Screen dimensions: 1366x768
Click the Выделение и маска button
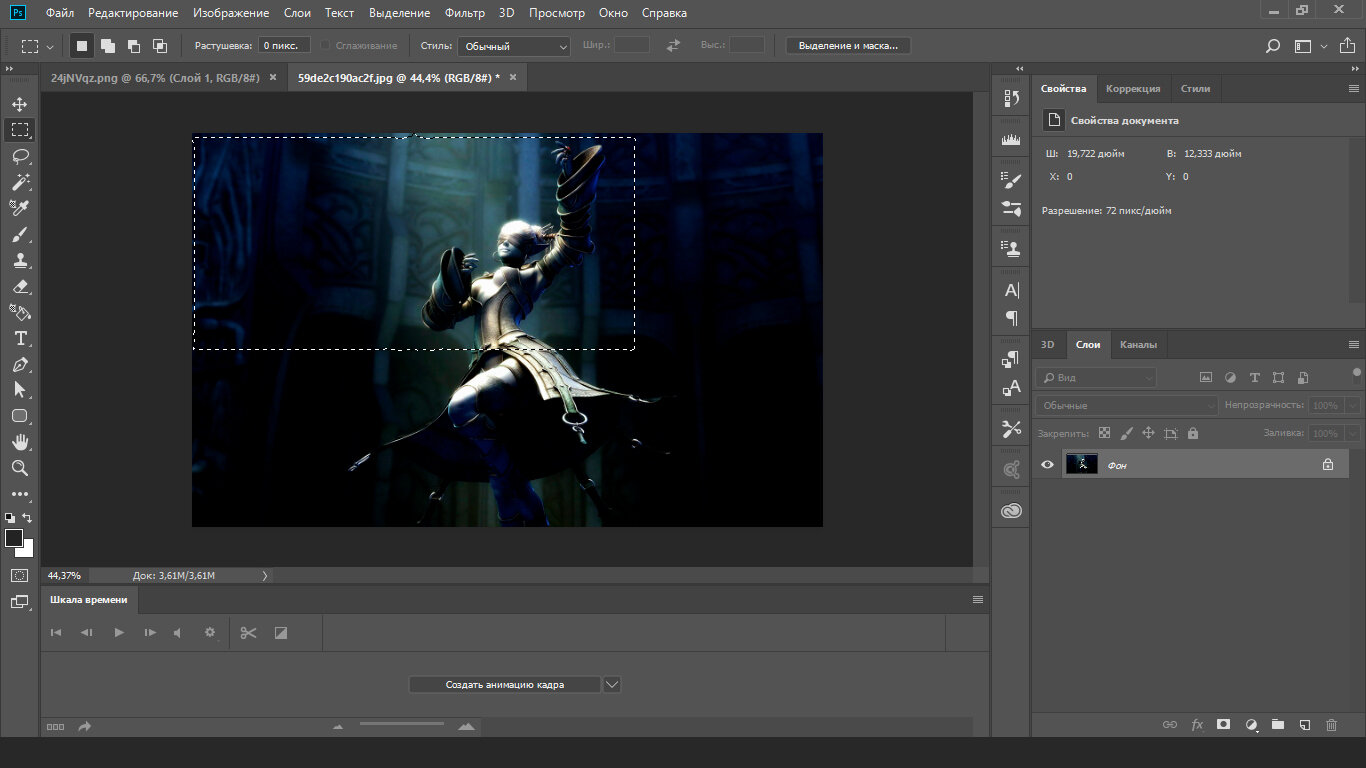point(848,46)
